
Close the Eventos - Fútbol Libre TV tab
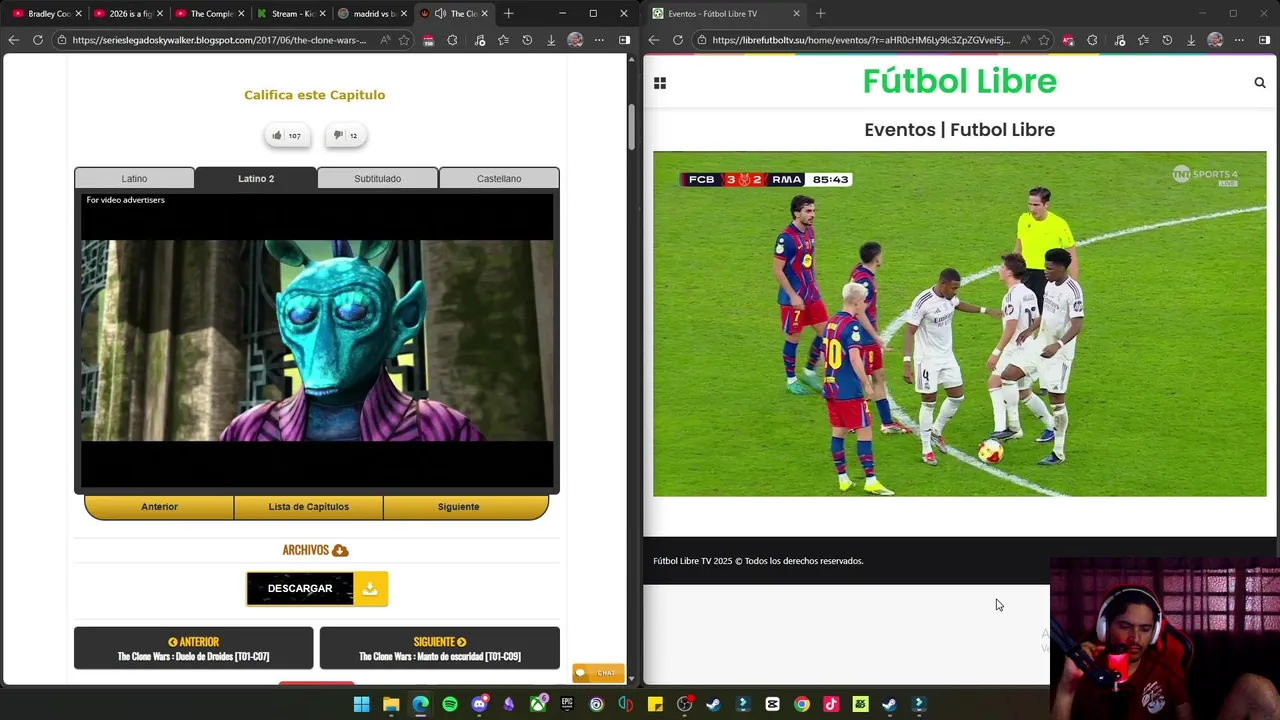pyautogui.click(x=796, y=13)
